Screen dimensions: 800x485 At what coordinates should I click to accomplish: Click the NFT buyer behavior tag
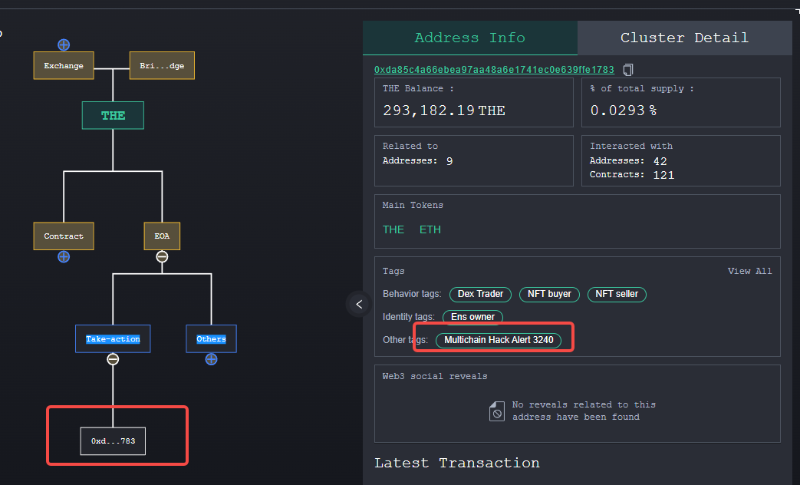[x=549, y=294]
